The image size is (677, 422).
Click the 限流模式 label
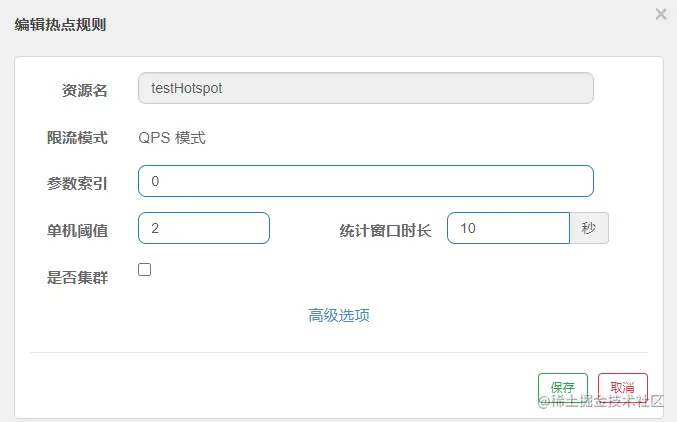pos(77,138)
